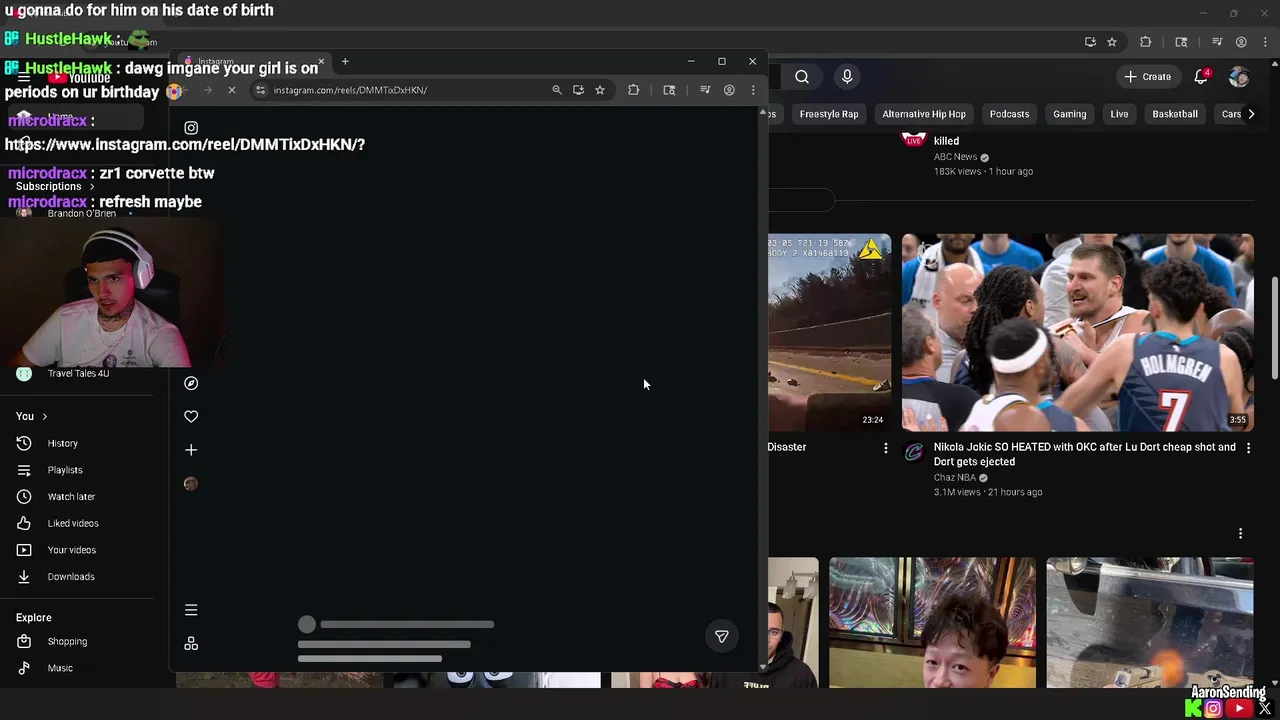Open Chaz NBA channel link

955,478
